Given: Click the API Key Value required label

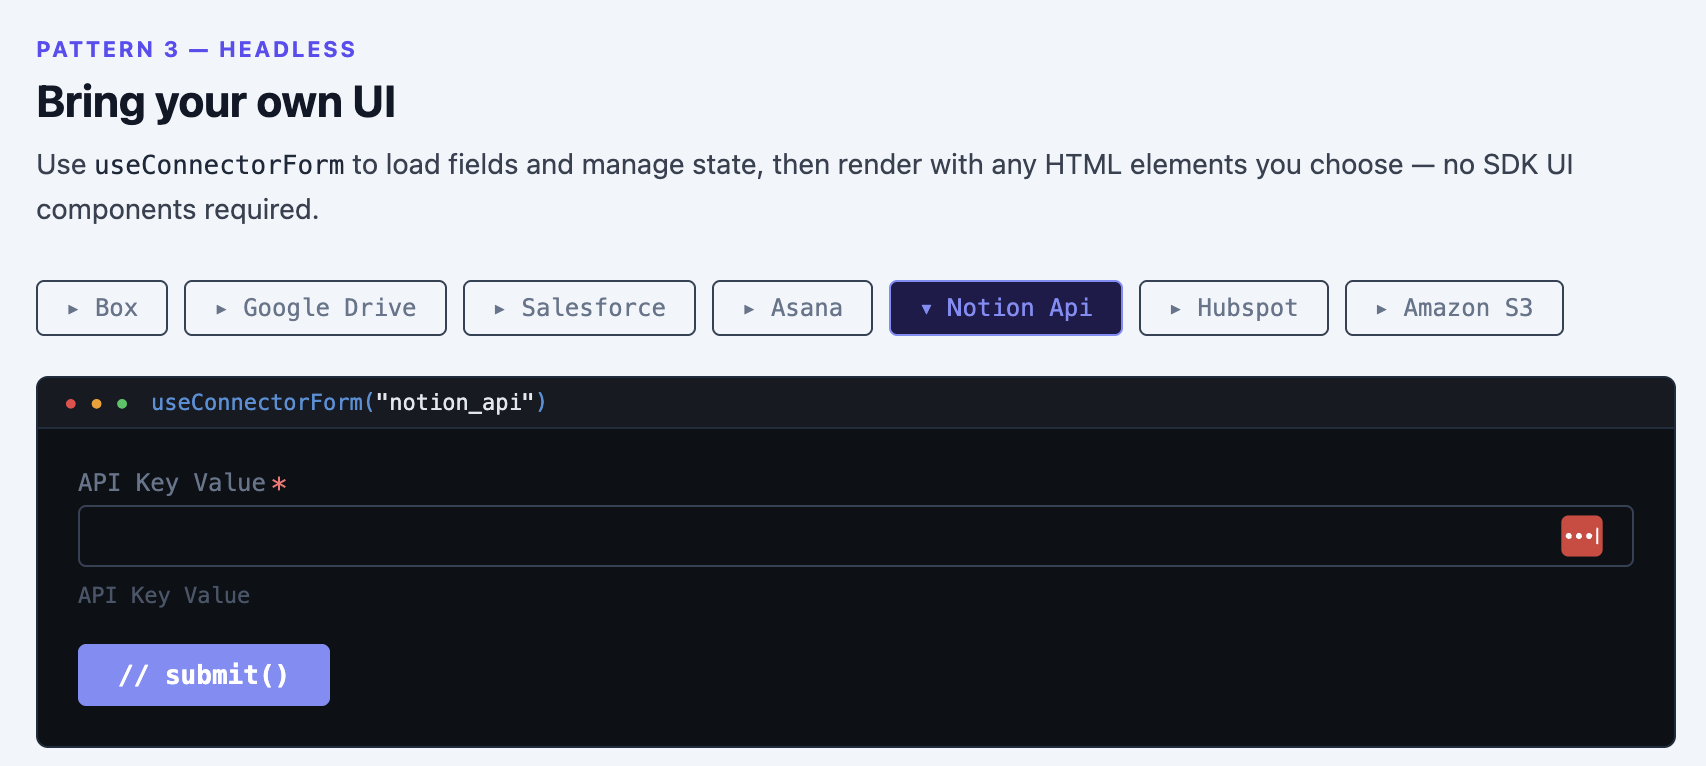Looking at the screenshot, I should pyautogui.click(x=183, y=483).
